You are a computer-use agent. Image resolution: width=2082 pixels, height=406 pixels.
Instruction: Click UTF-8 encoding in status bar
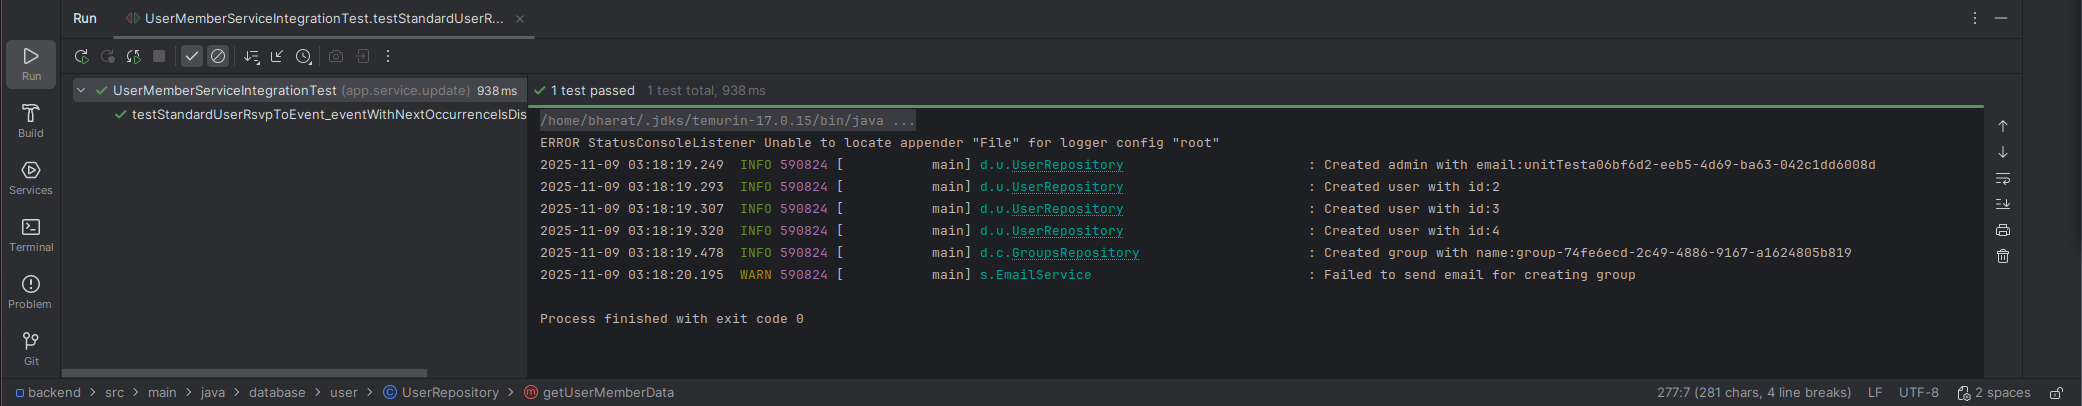tap(1918, 393)
